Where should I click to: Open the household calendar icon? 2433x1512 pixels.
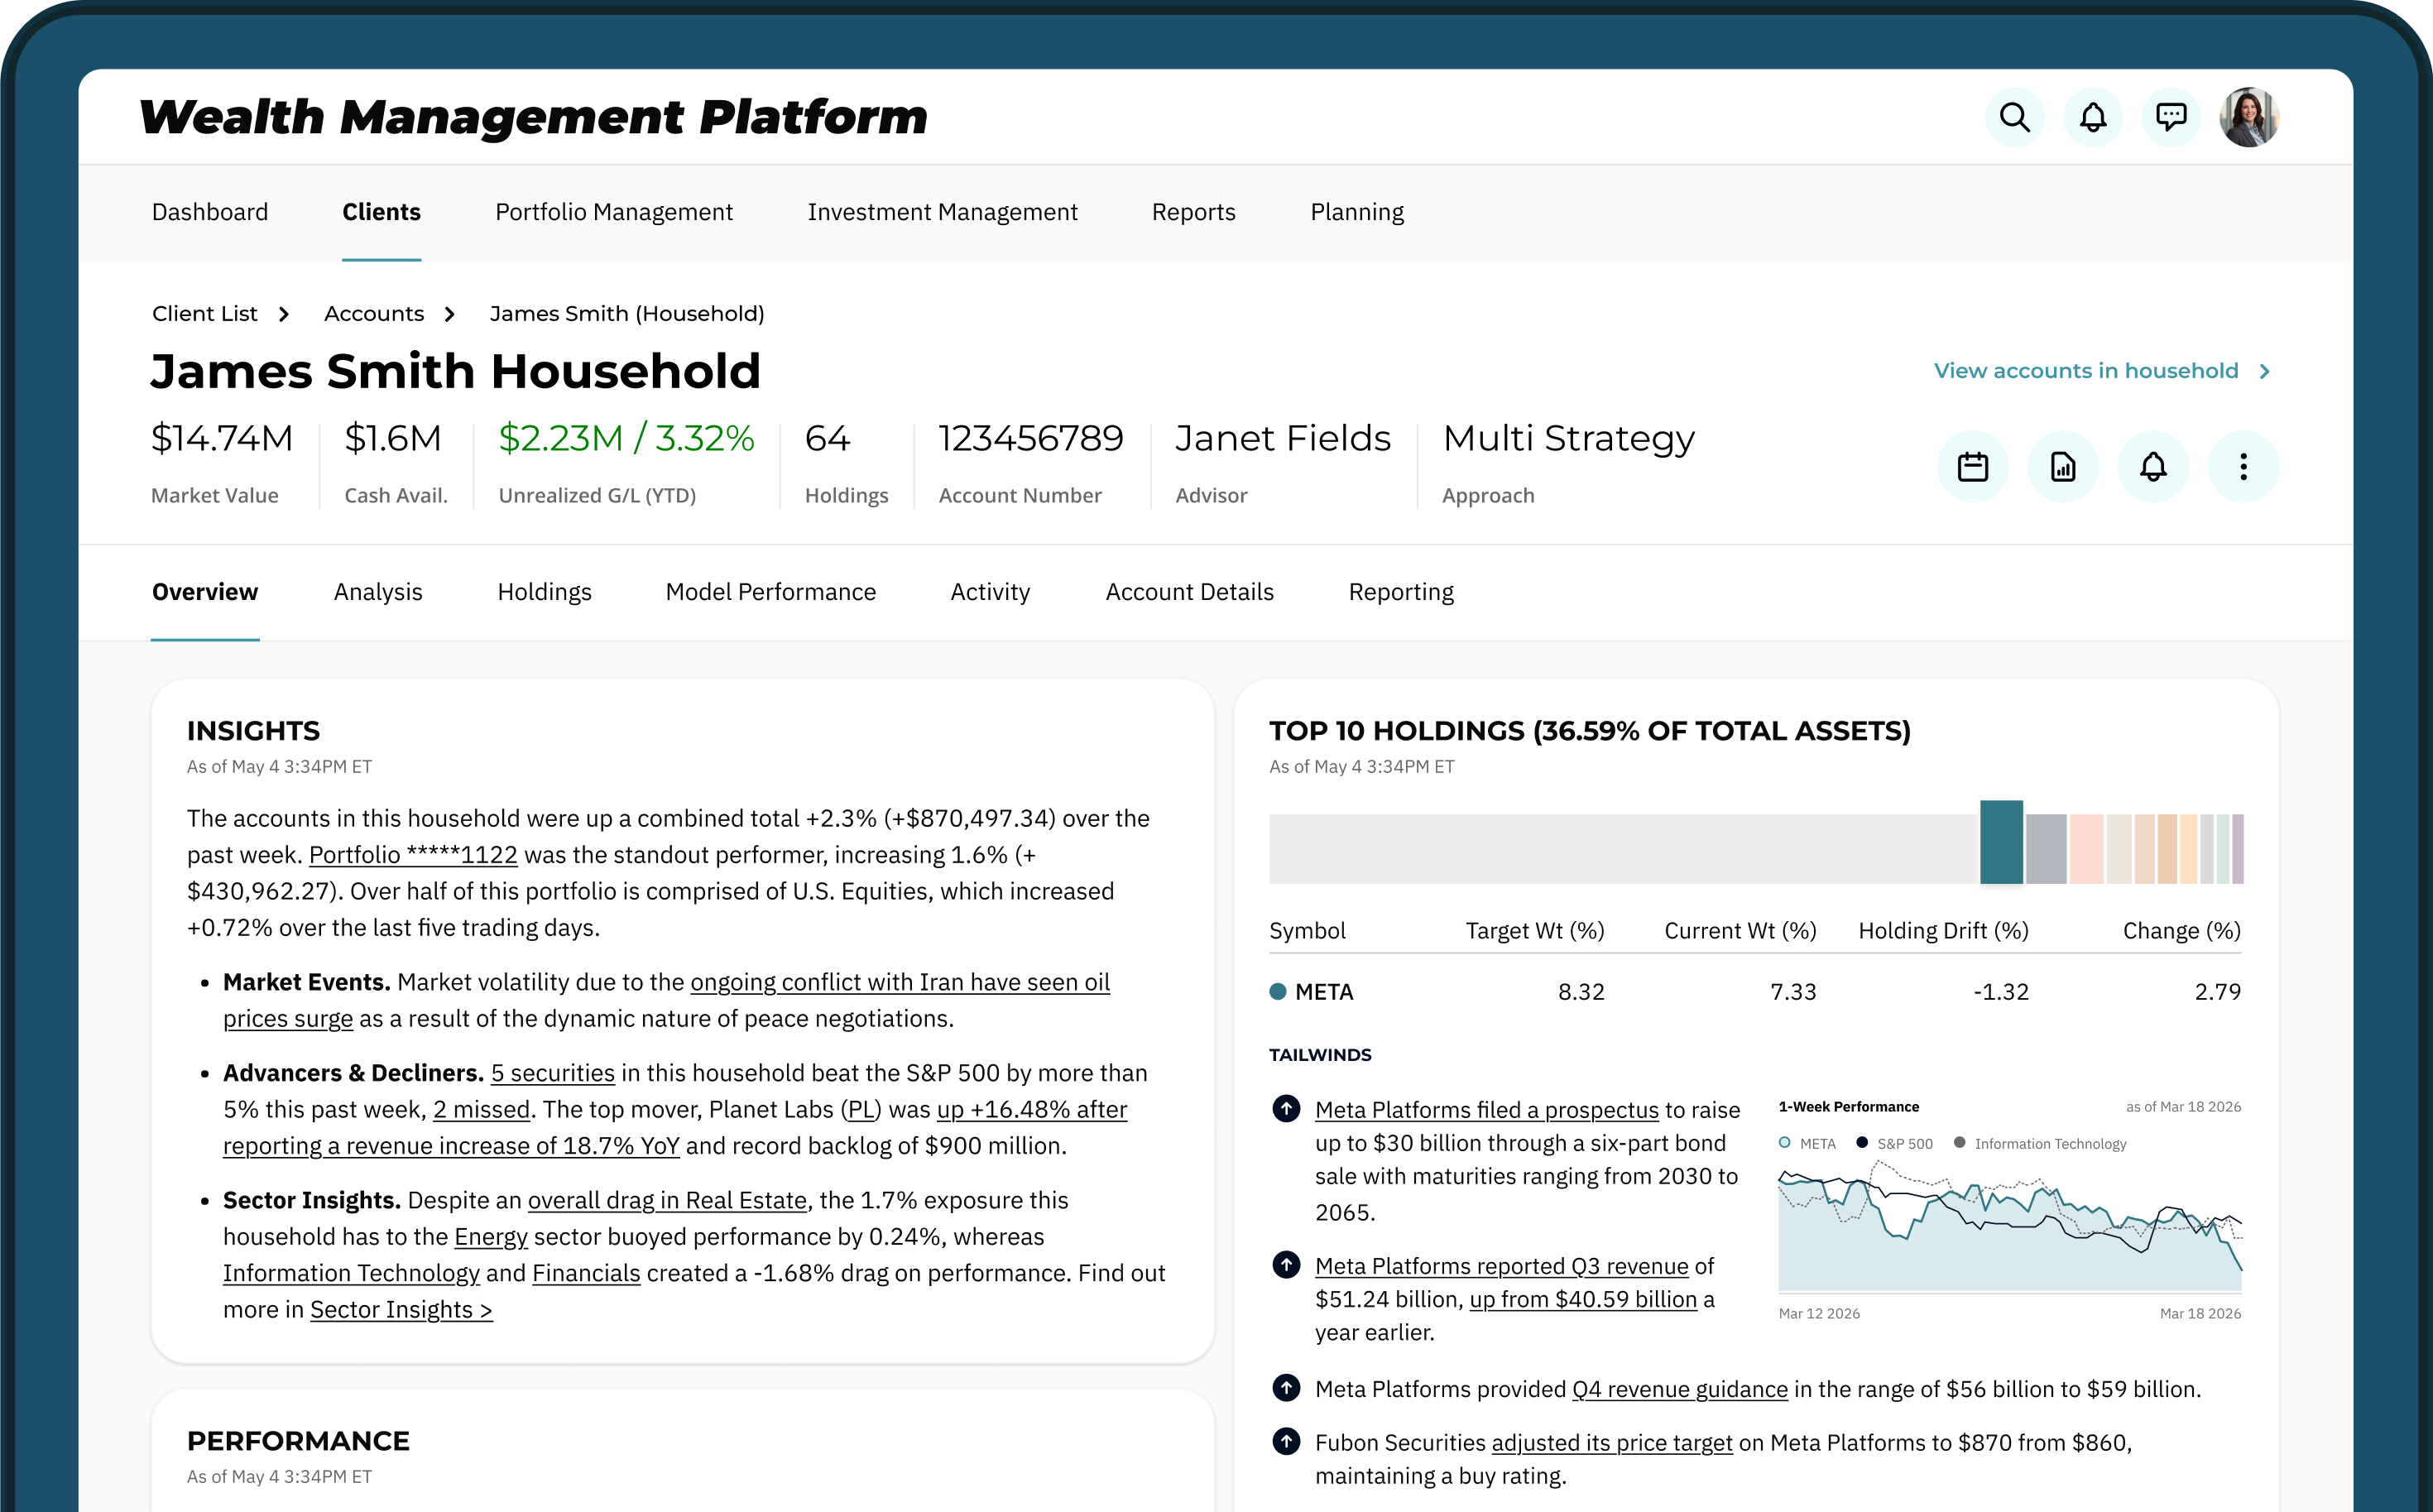[1973, 467]
